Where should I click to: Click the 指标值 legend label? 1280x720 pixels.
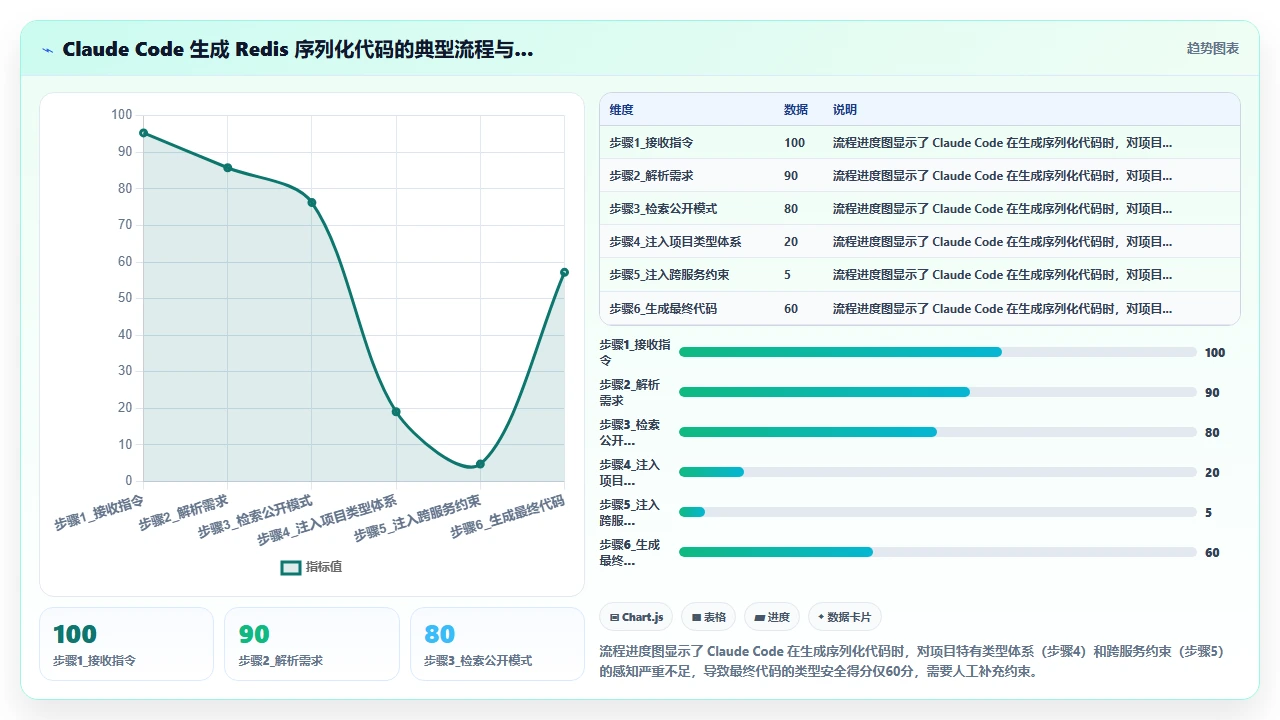[x=324, y=567]
